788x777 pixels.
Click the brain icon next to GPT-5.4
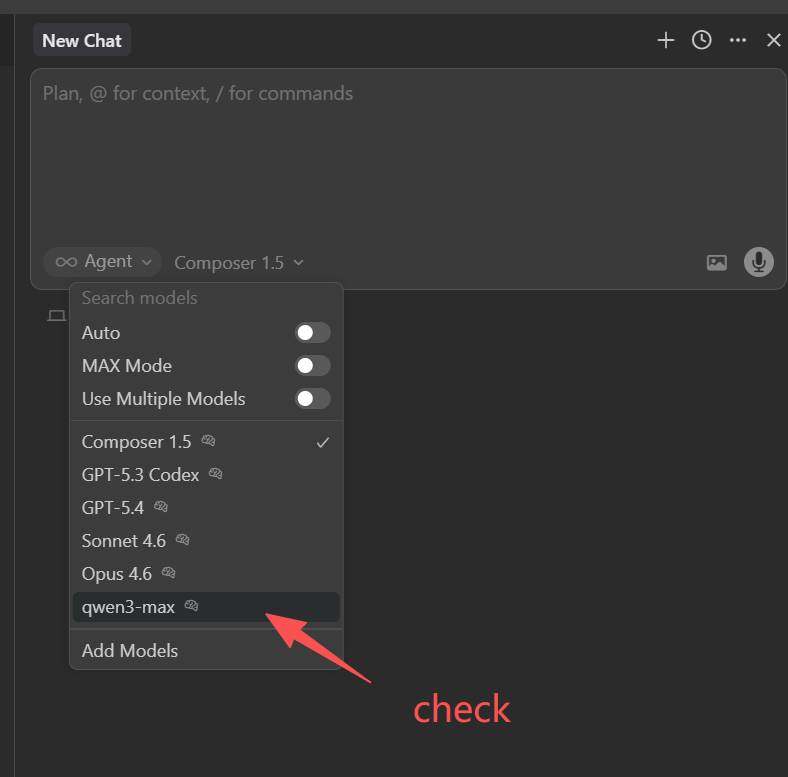161,507
